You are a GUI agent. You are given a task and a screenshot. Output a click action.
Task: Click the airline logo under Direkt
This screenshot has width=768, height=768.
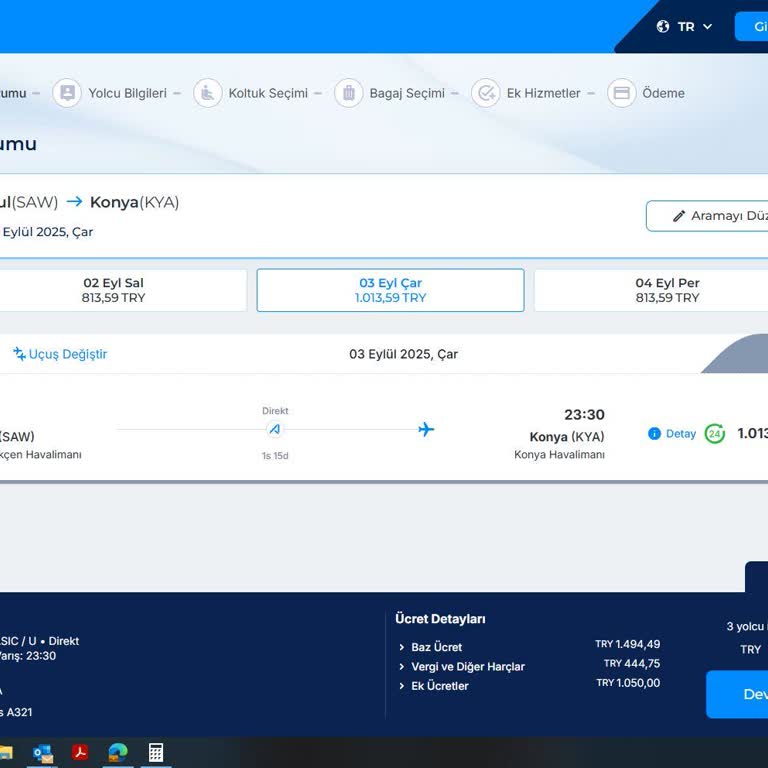point(275,429)
